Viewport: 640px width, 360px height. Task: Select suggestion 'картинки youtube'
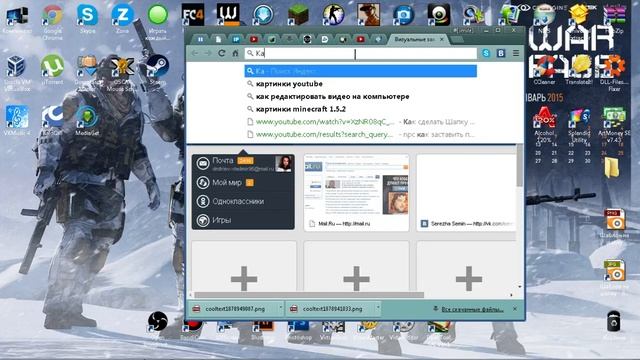click(x=361, y=84)
